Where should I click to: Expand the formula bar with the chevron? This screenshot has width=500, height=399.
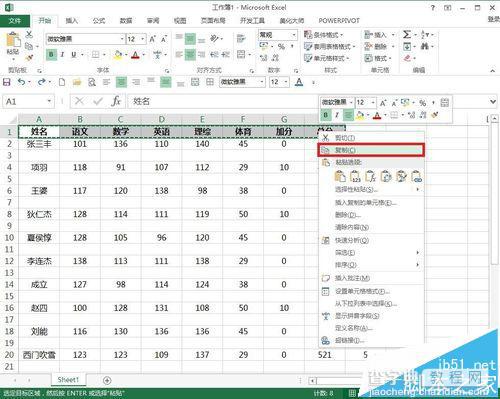[x=493, y=101]
